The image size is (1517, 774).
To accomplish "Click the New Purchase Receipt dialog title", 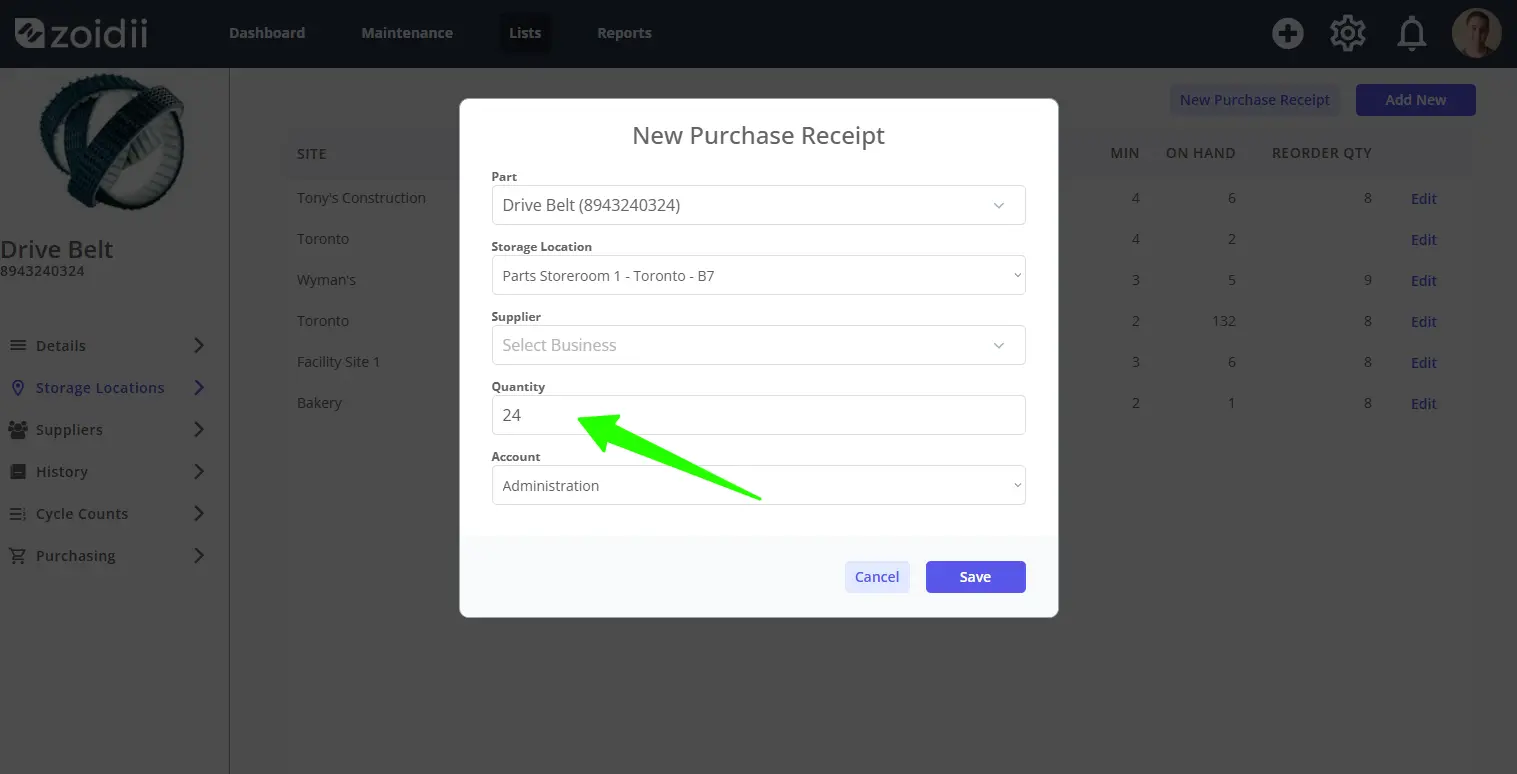I will coord(758,135).
